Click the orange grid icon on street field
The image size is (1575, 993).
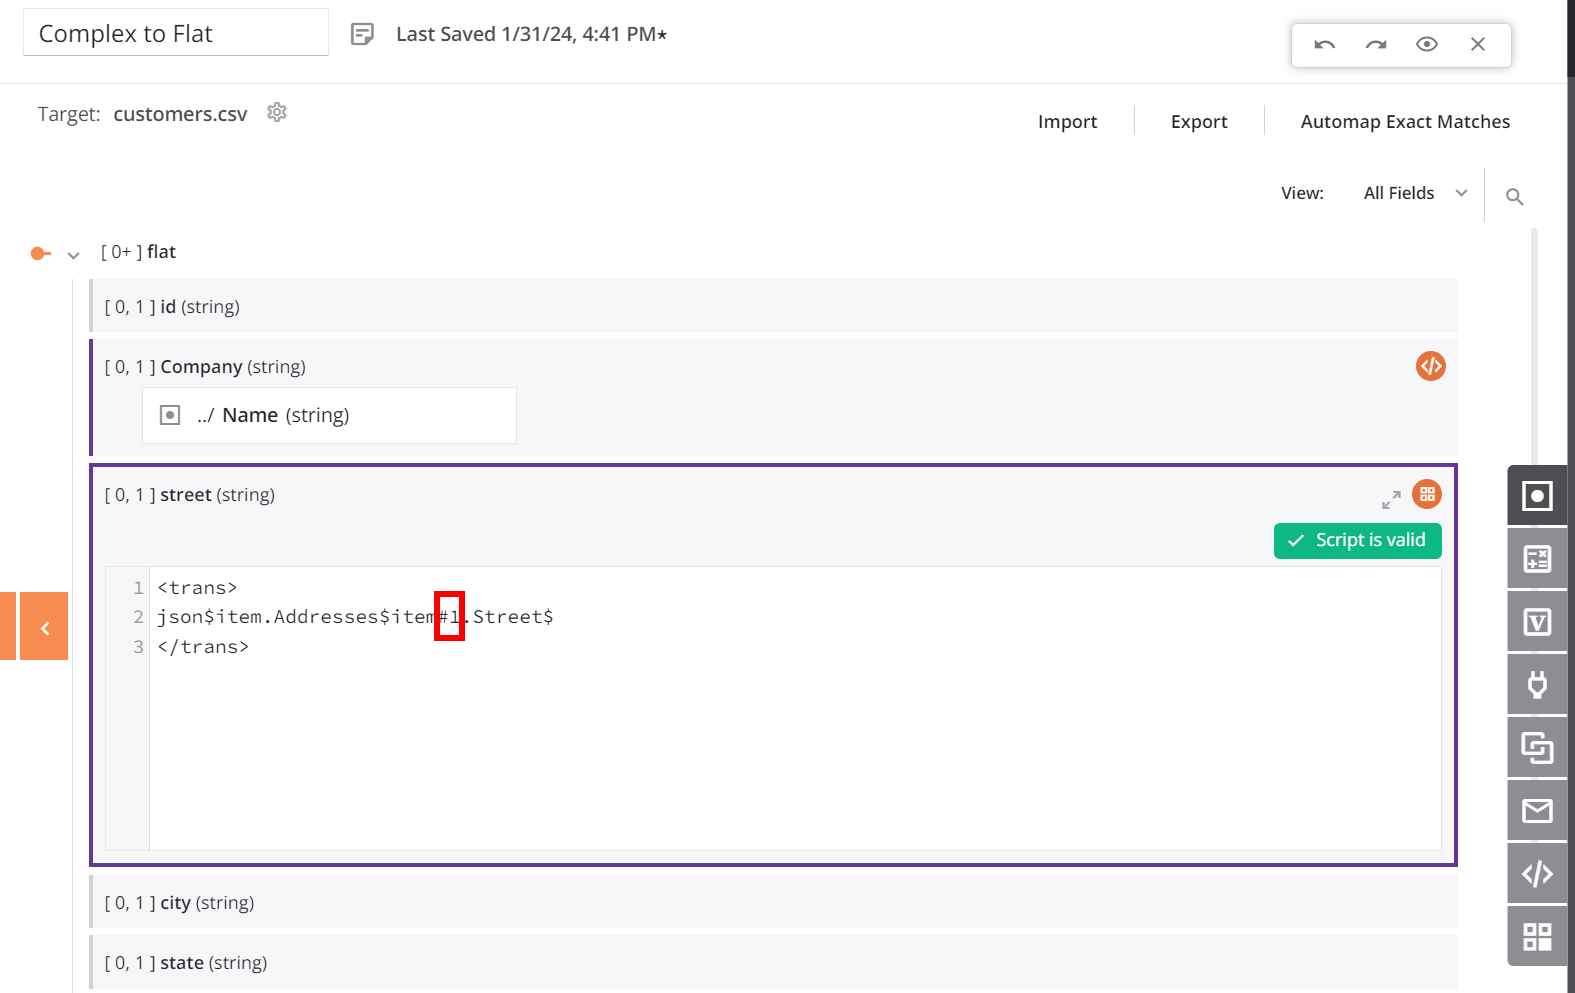[x=1427, y=494]
